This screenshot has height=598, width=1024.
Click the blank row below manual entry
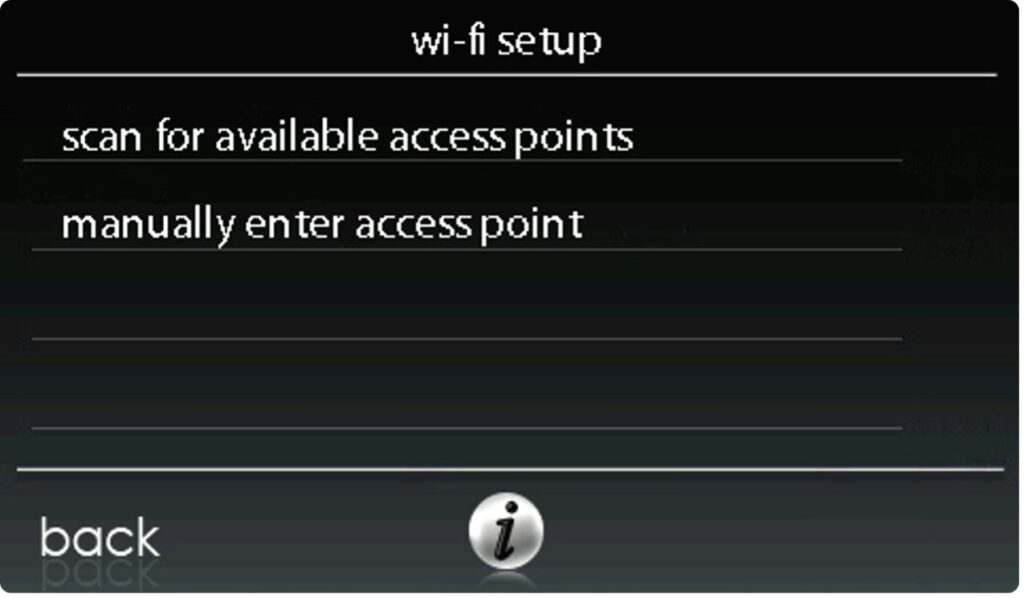467,295
